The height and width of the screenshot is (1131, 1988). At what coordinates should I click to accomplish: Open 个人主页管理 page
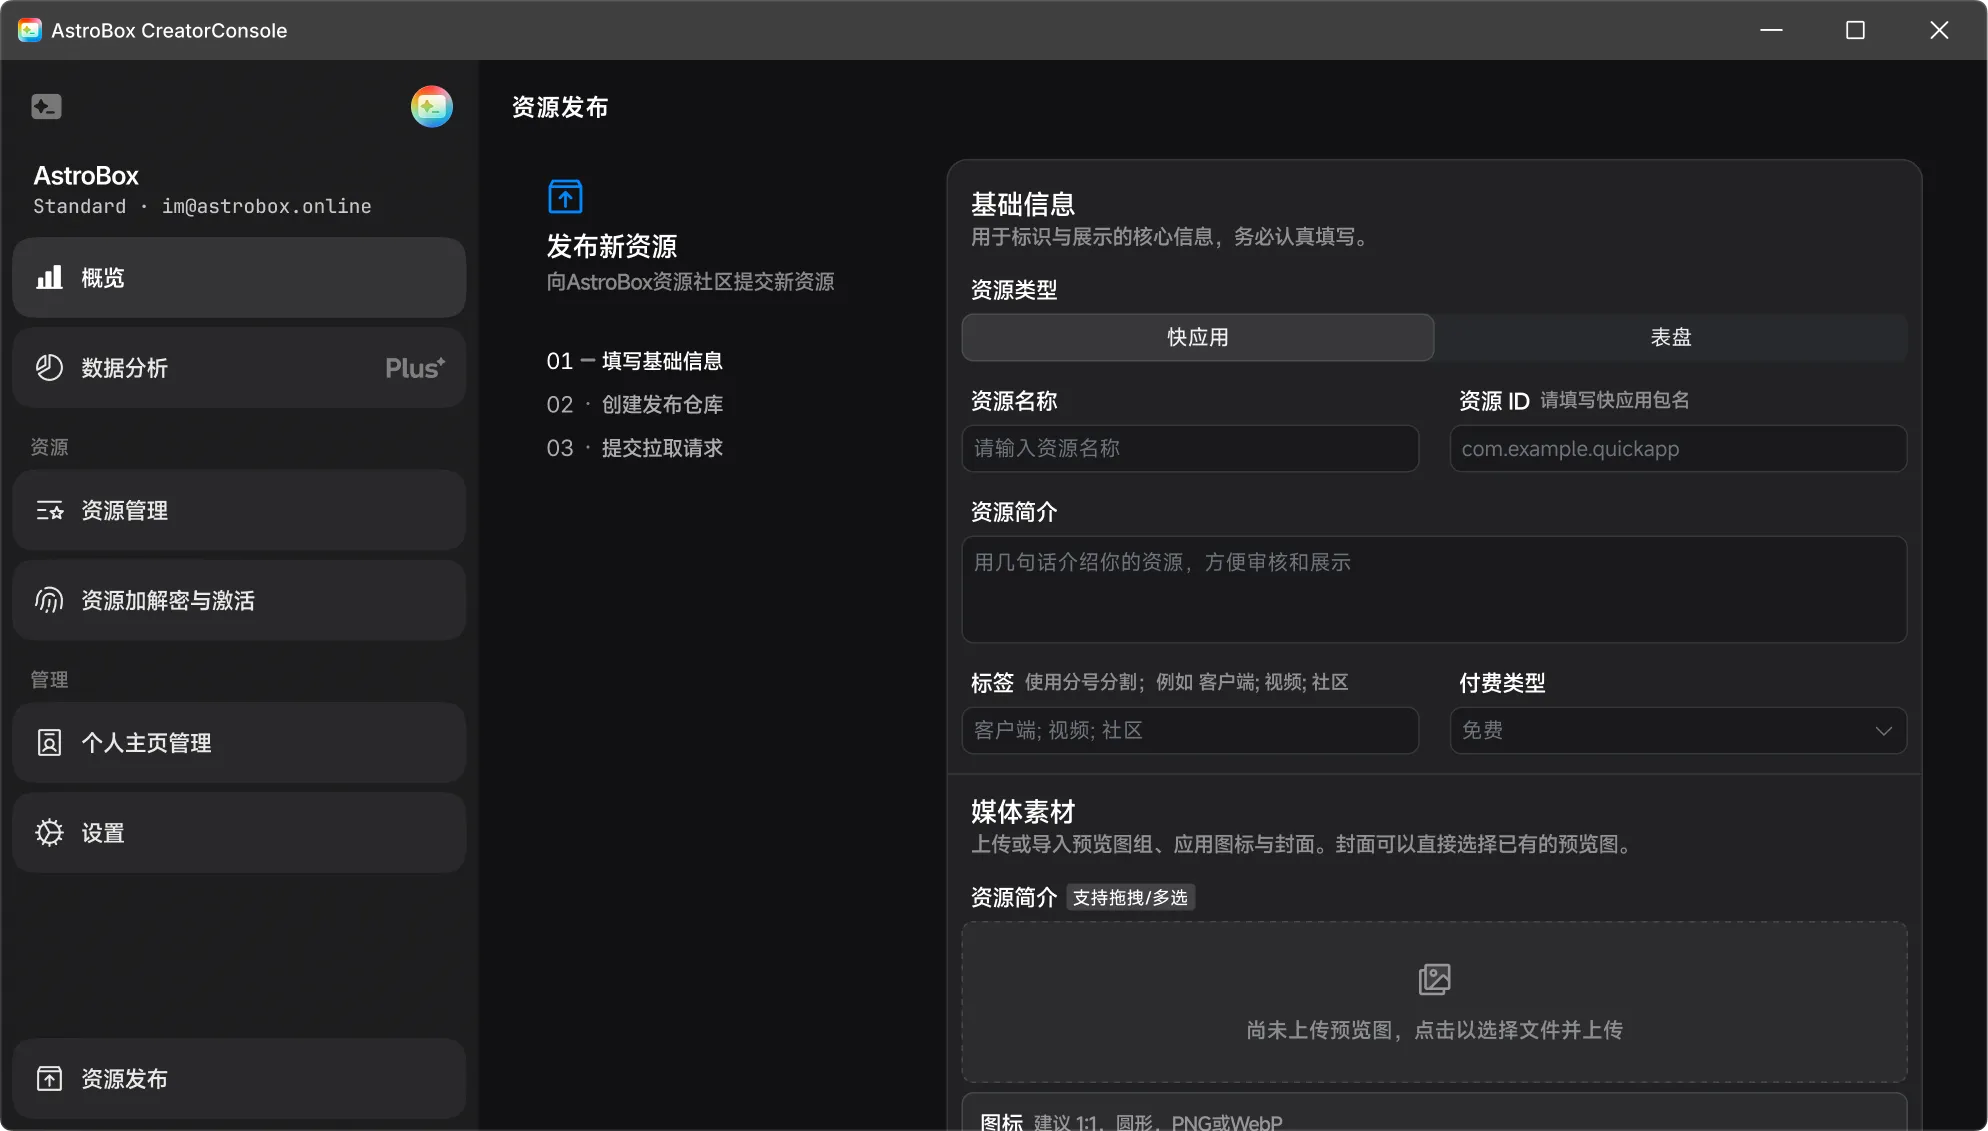tap(238, 742)
